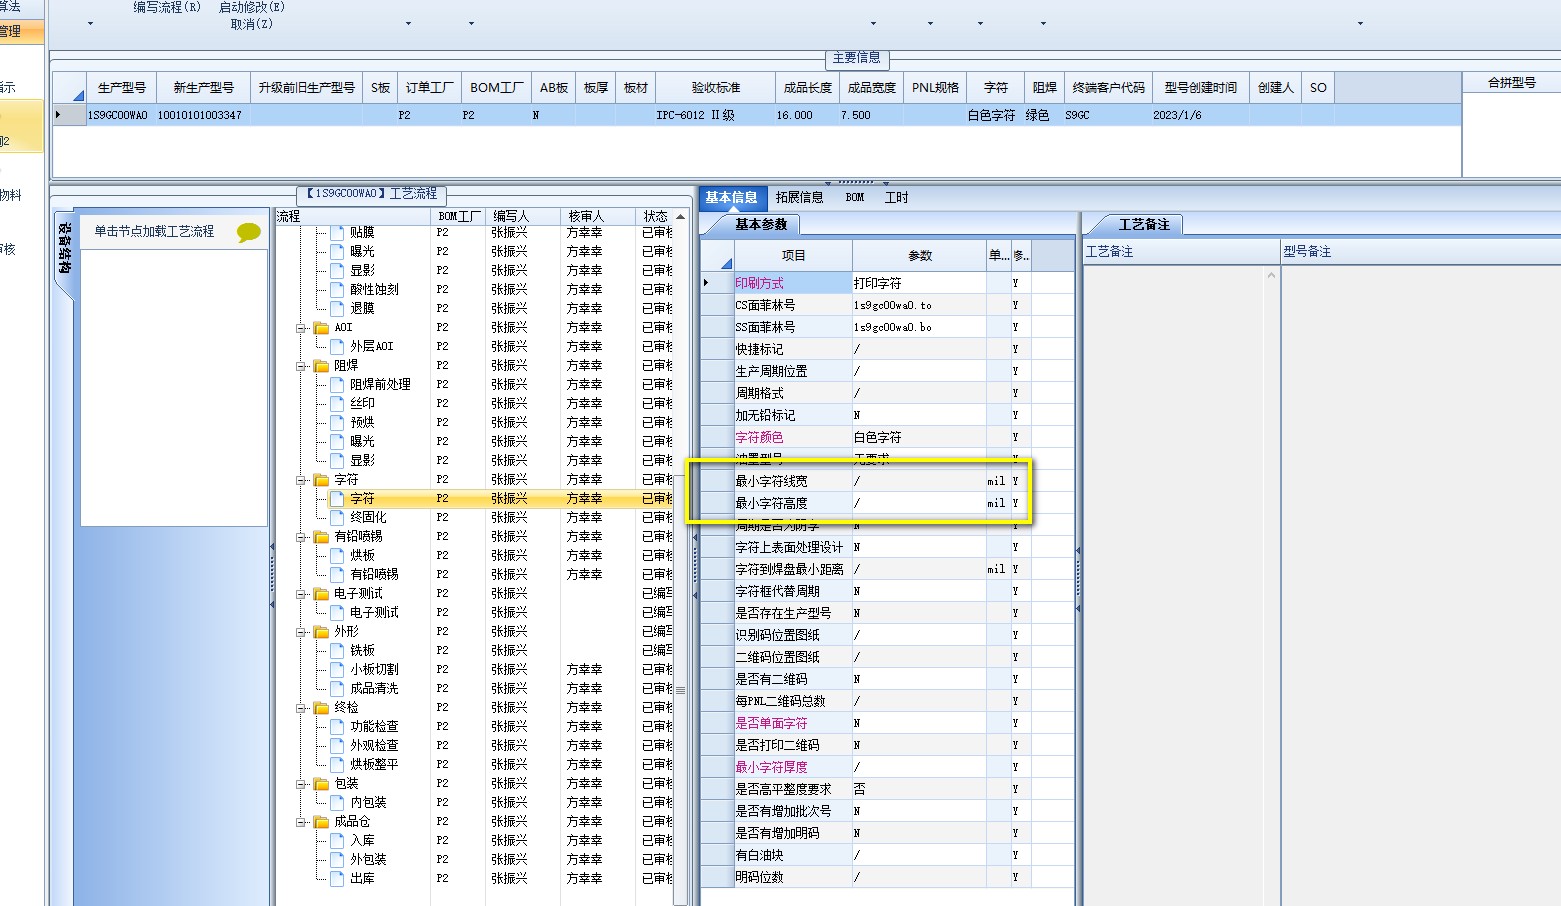Collapse the 外形 tree node
Viewport: 1561px width, 906px height.
[x=301, y=632]
